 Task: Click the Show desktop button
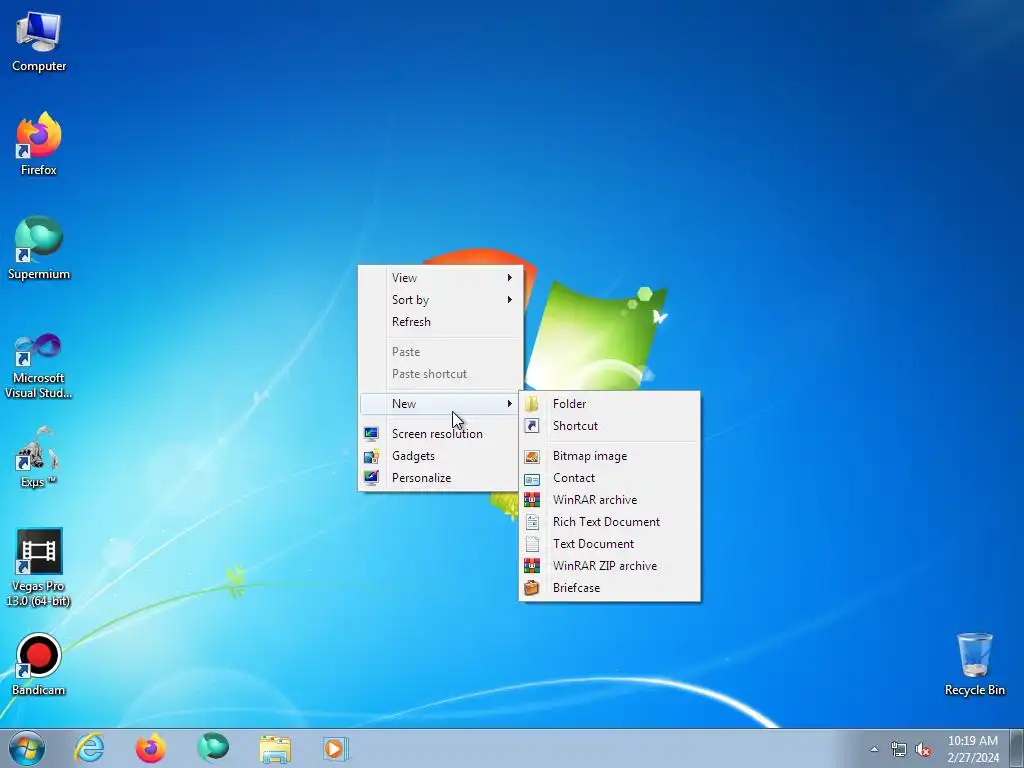coord(1017,748)
